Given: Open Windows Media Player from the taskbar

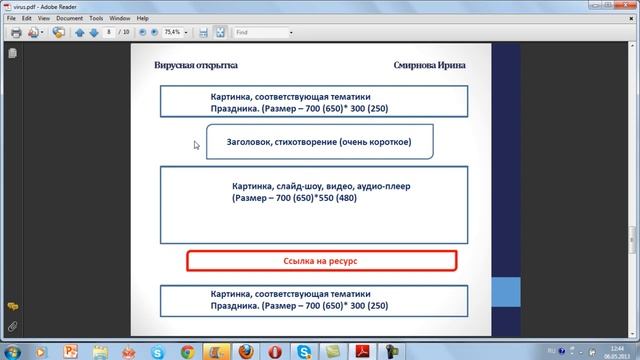Looking at the screenshot, I should 40,352.
